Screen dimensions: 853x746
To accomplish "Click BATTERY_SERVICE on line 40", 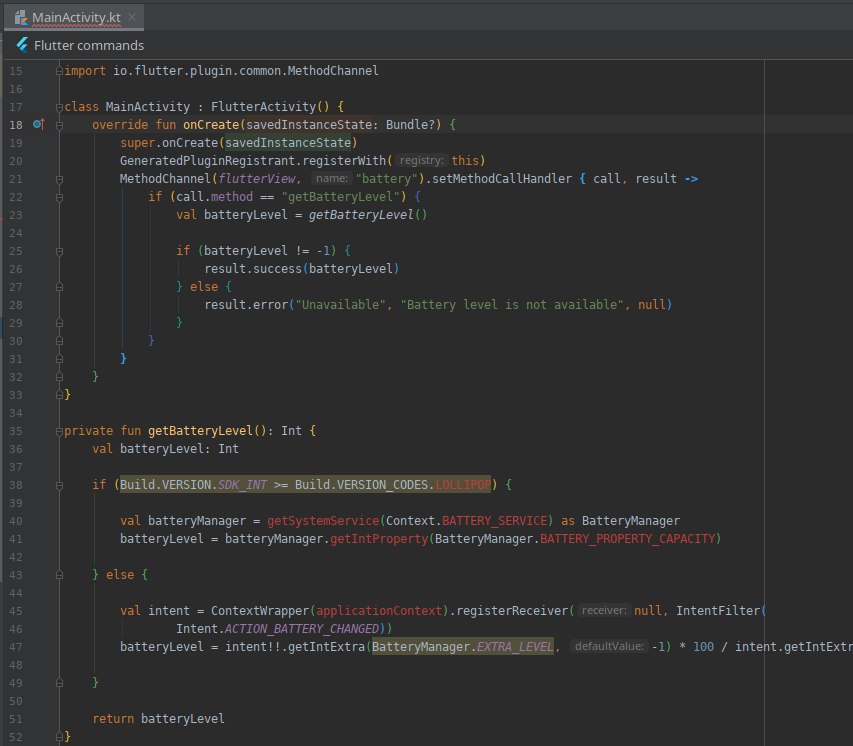I will click(x=495, y=521).
